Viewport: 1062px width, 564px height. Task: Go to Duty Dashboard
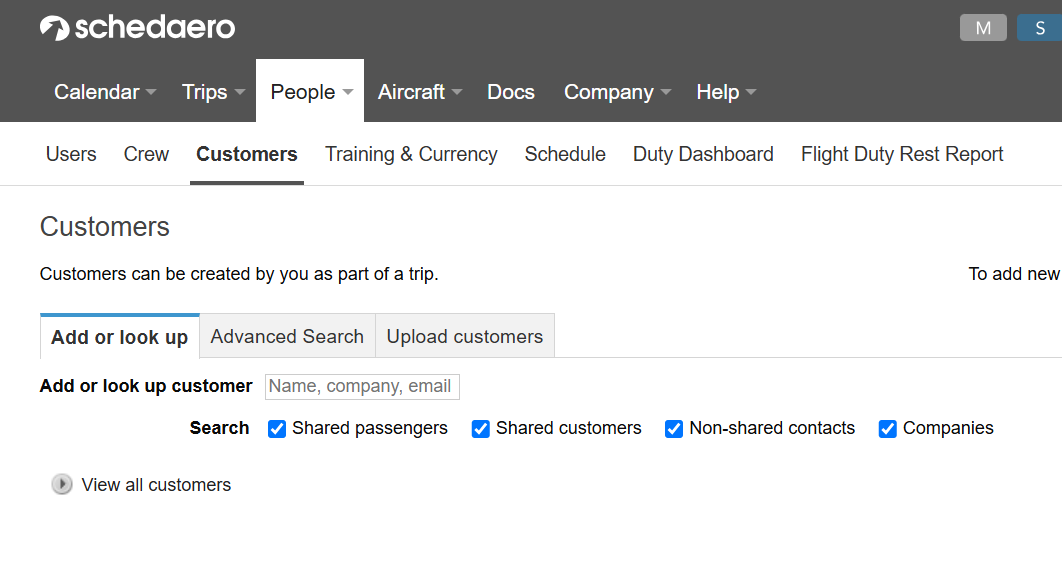pos(703,154)
